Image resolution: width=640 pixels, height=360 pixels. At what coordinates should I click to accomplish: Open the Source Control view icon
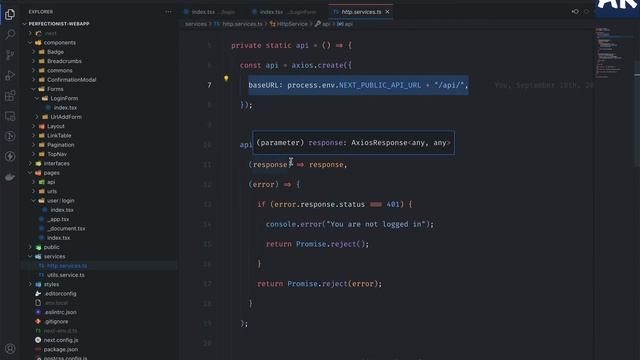point(10,55)
